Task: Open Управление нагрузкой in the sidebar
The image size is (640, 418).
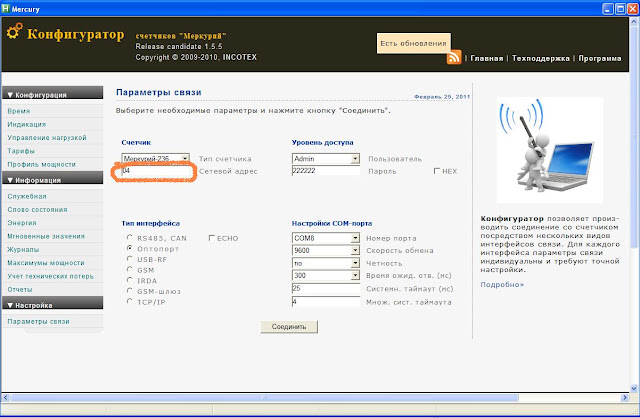Action: click(47, 138)
